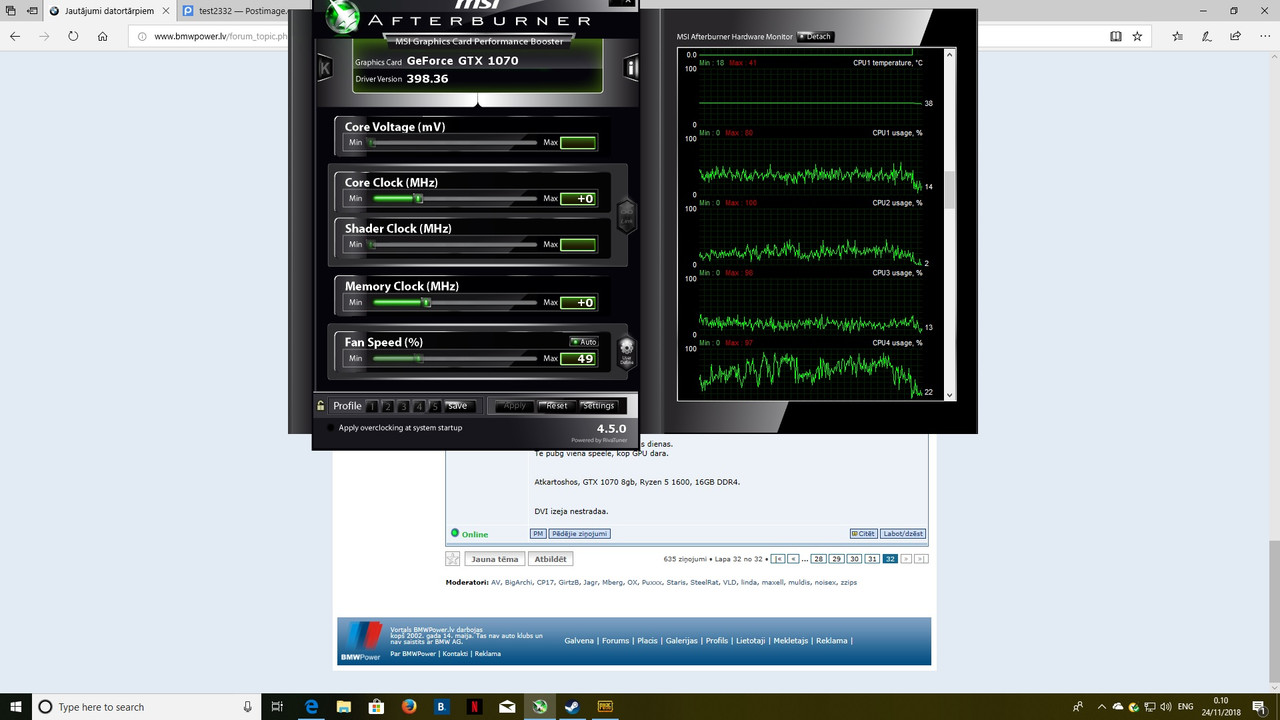
Task: Click the Core Voltage slider track
Action: pos(453,143)
